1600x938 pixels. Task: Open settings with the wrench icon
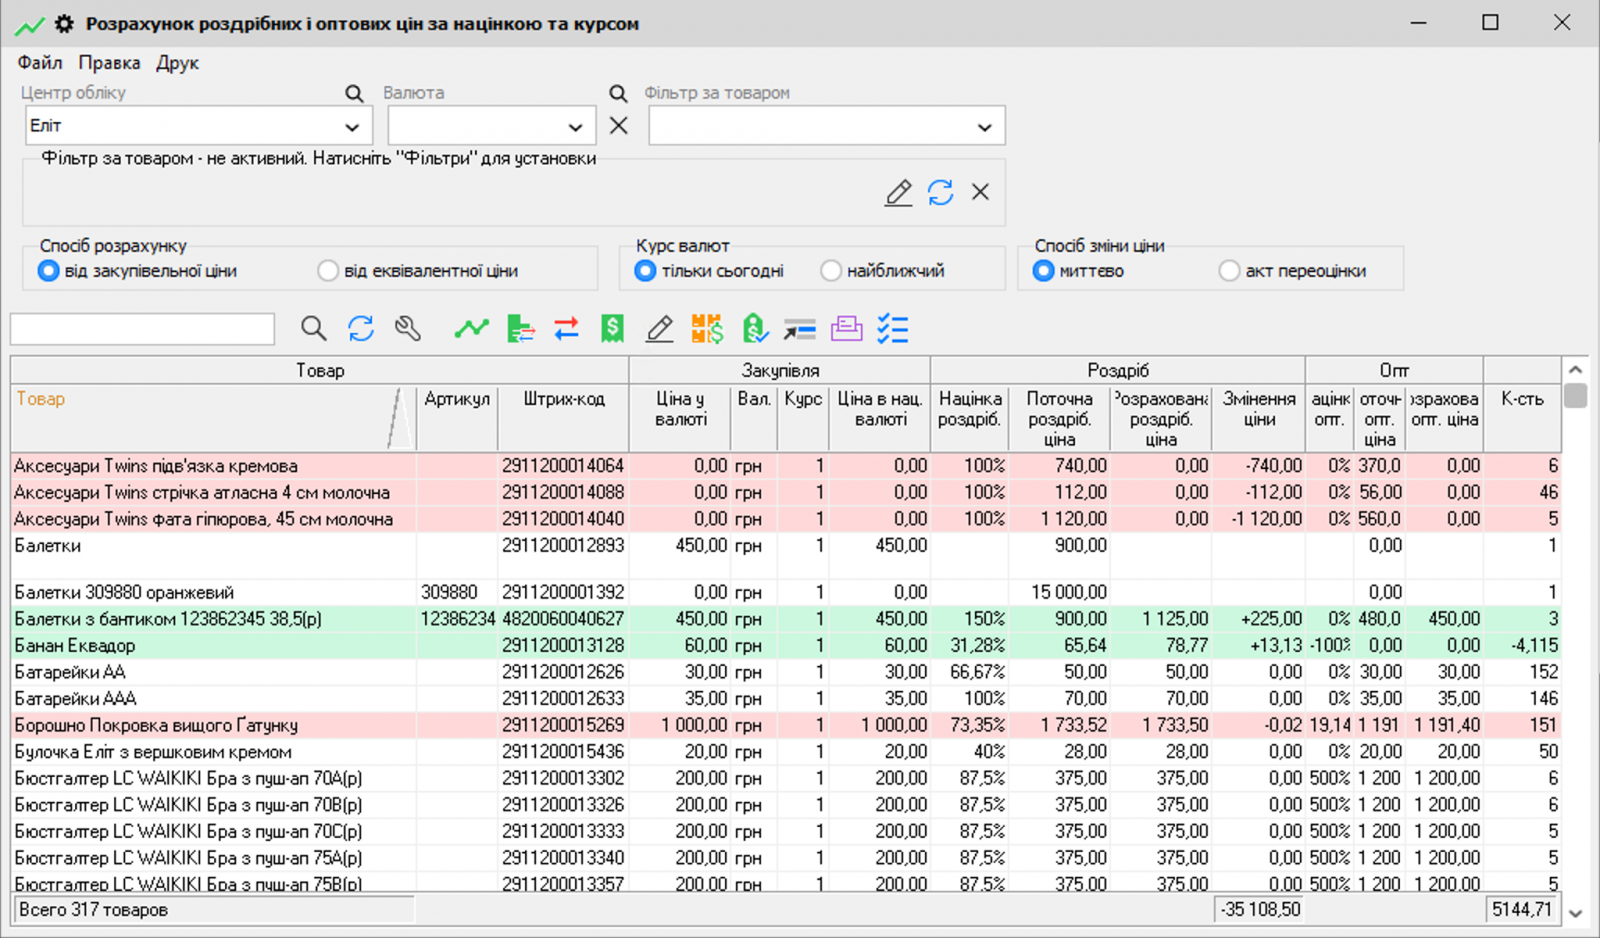pos(408,329)
